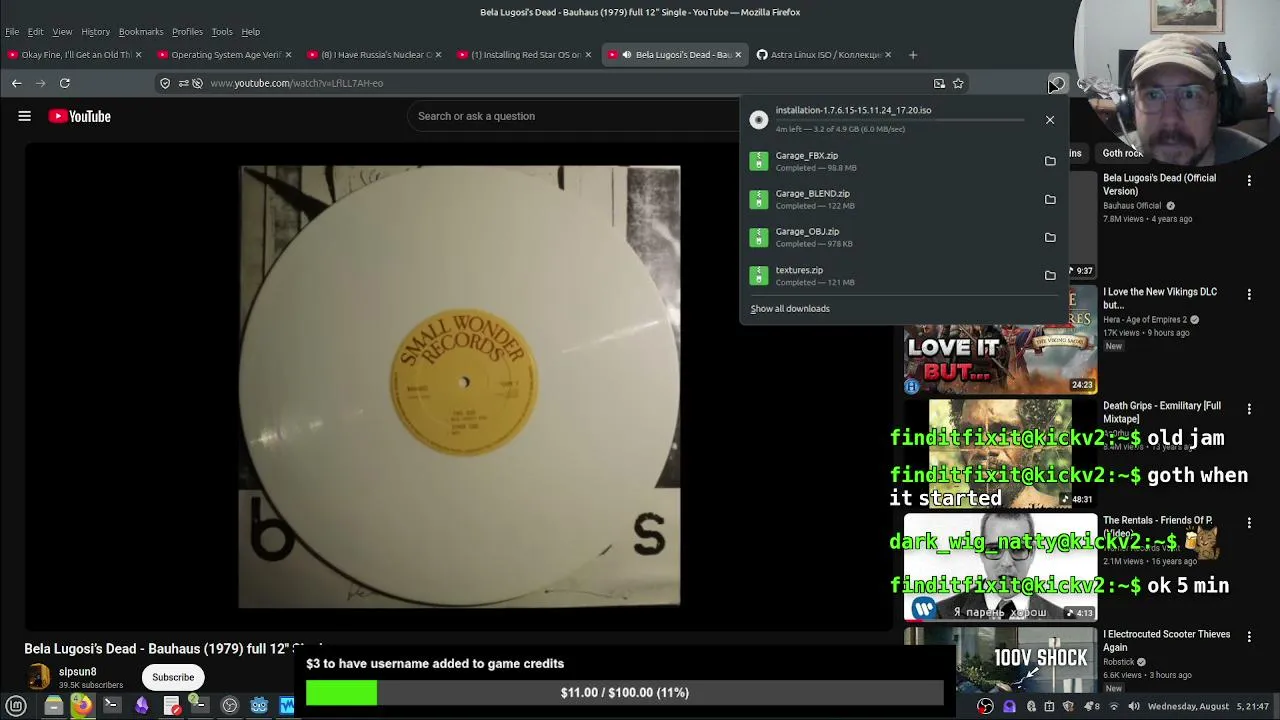Image resolution: width=1280 pixels, height=720 pixels.
Task: Cancel the installation ISO download
Action: point(1050,120)
